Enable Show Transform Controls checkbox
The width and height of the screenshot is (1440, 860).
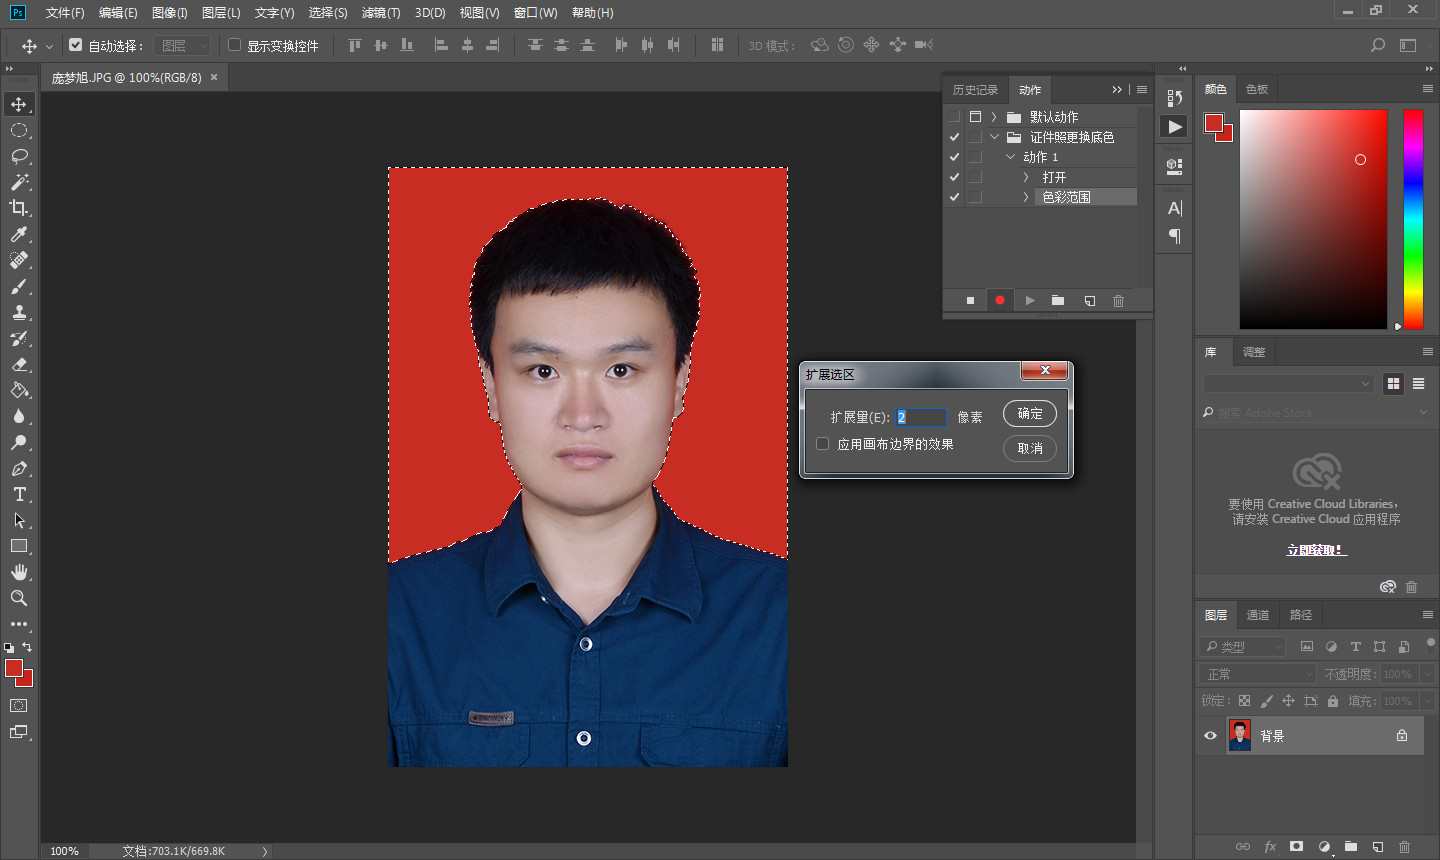click(x=235, y=45)
